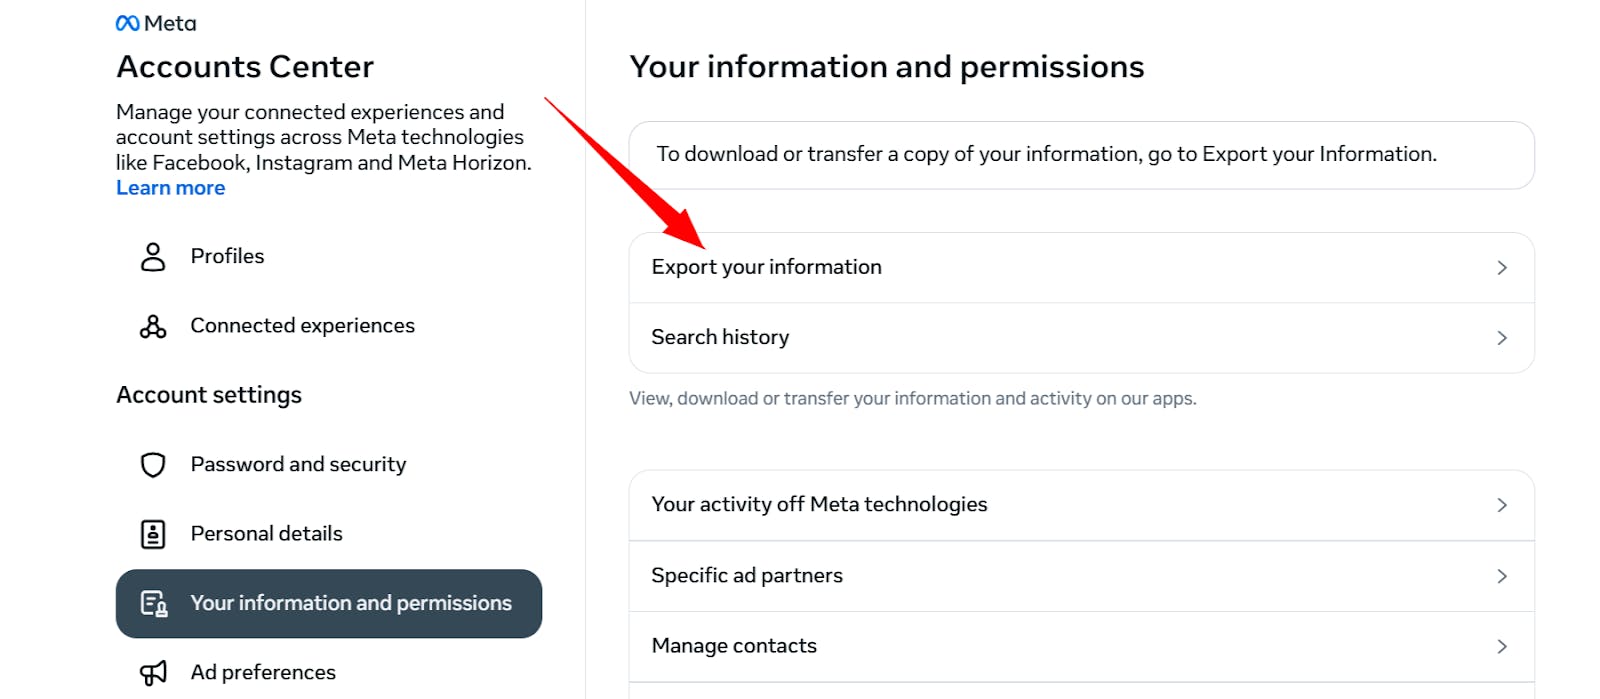Click the Your information and permissions icon

(154, 603)
